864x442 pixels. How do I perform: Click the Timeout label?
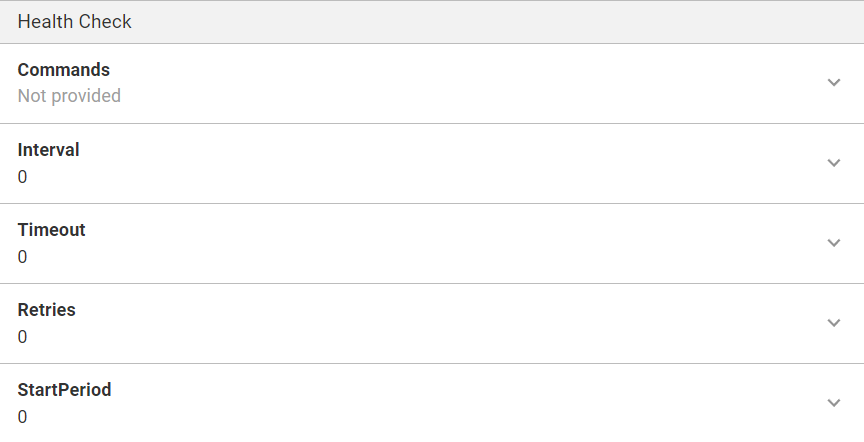click(x=52, y=230)
